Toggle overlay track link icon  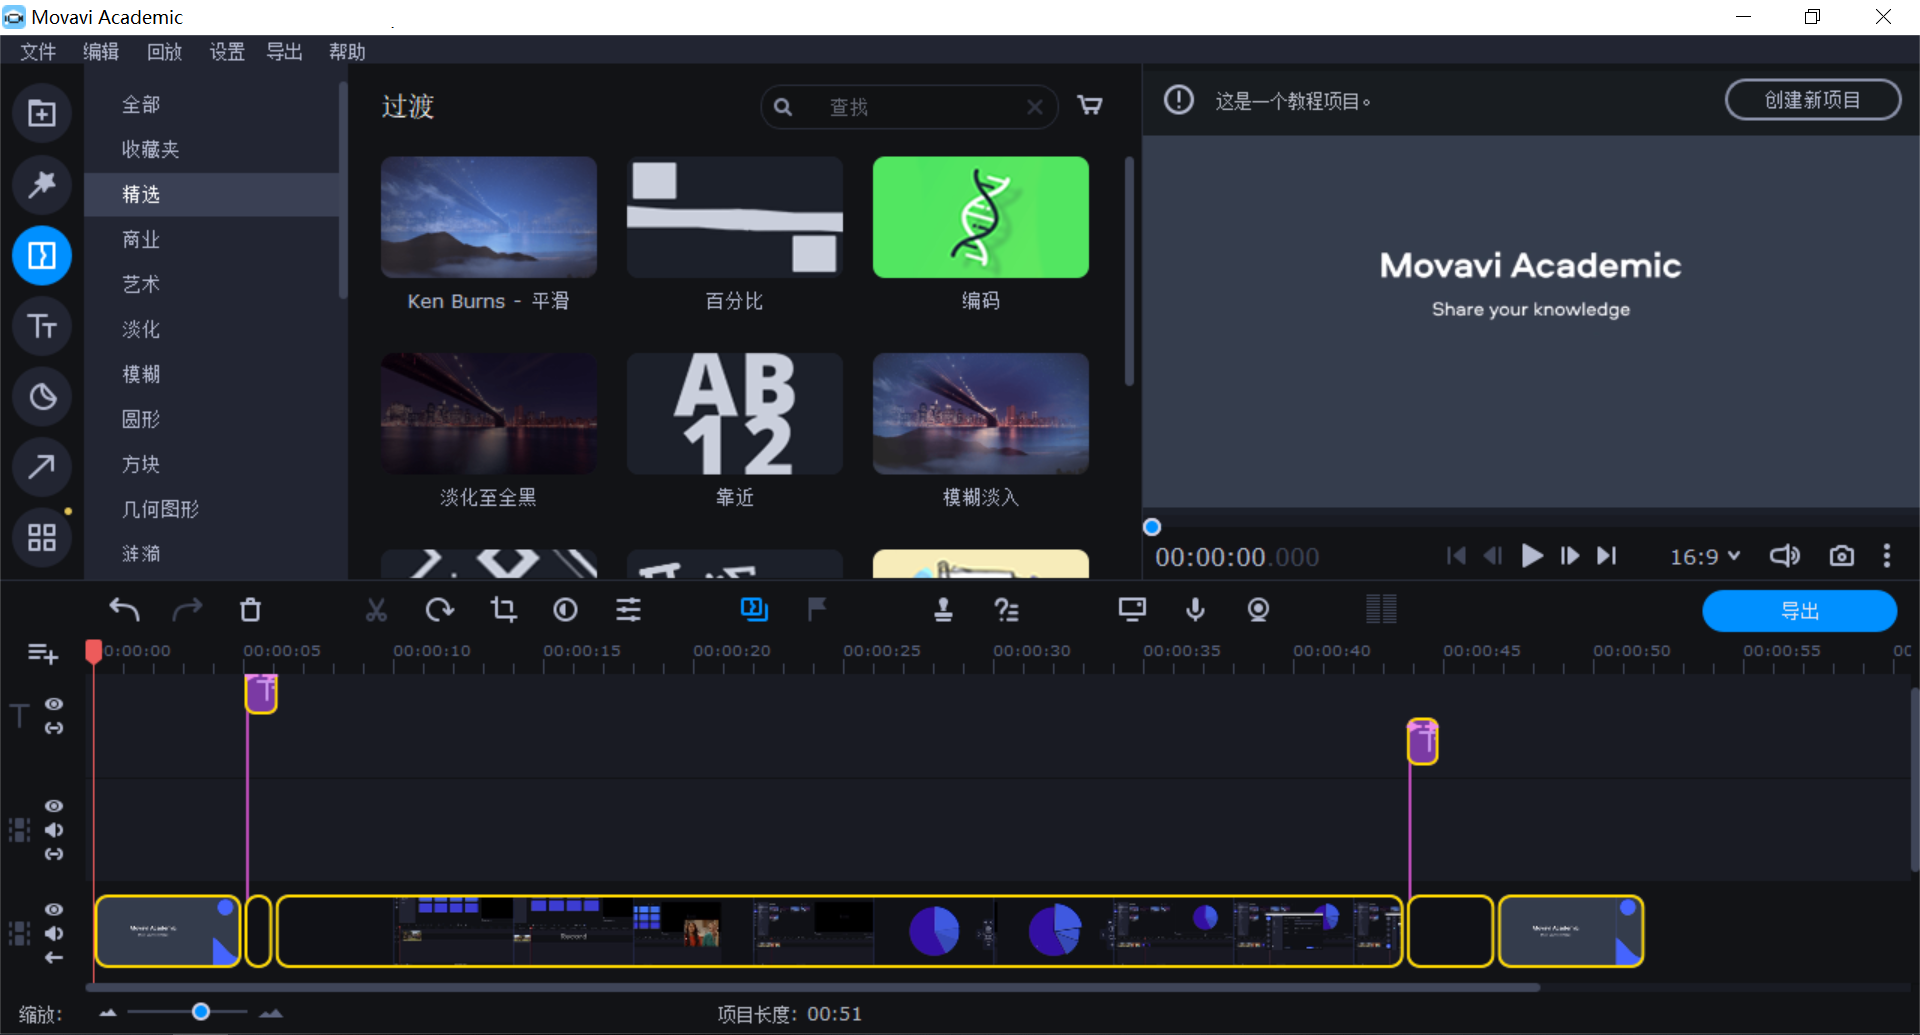(54, 854)
